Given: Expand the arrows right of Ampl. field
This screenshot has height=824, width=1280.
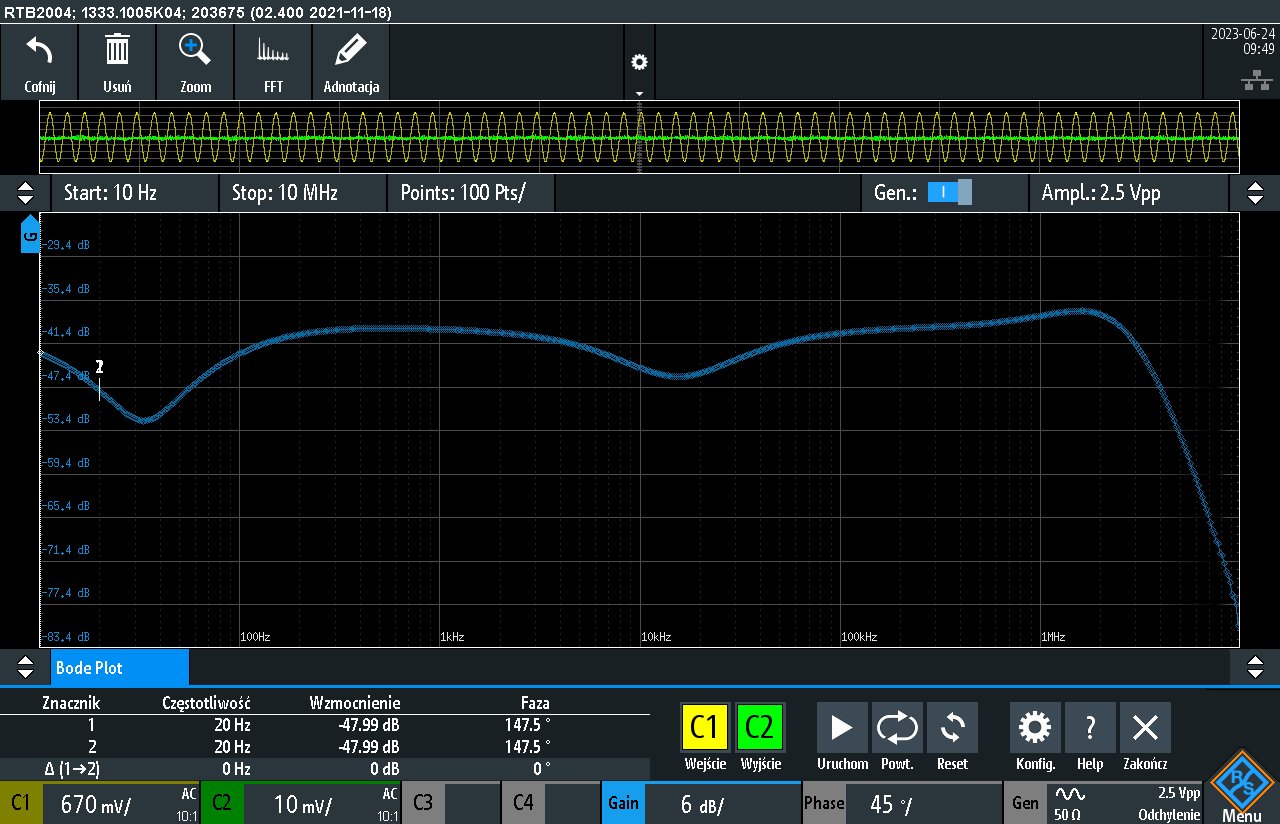Looking at the screenshot, I should click(1254, 193).
